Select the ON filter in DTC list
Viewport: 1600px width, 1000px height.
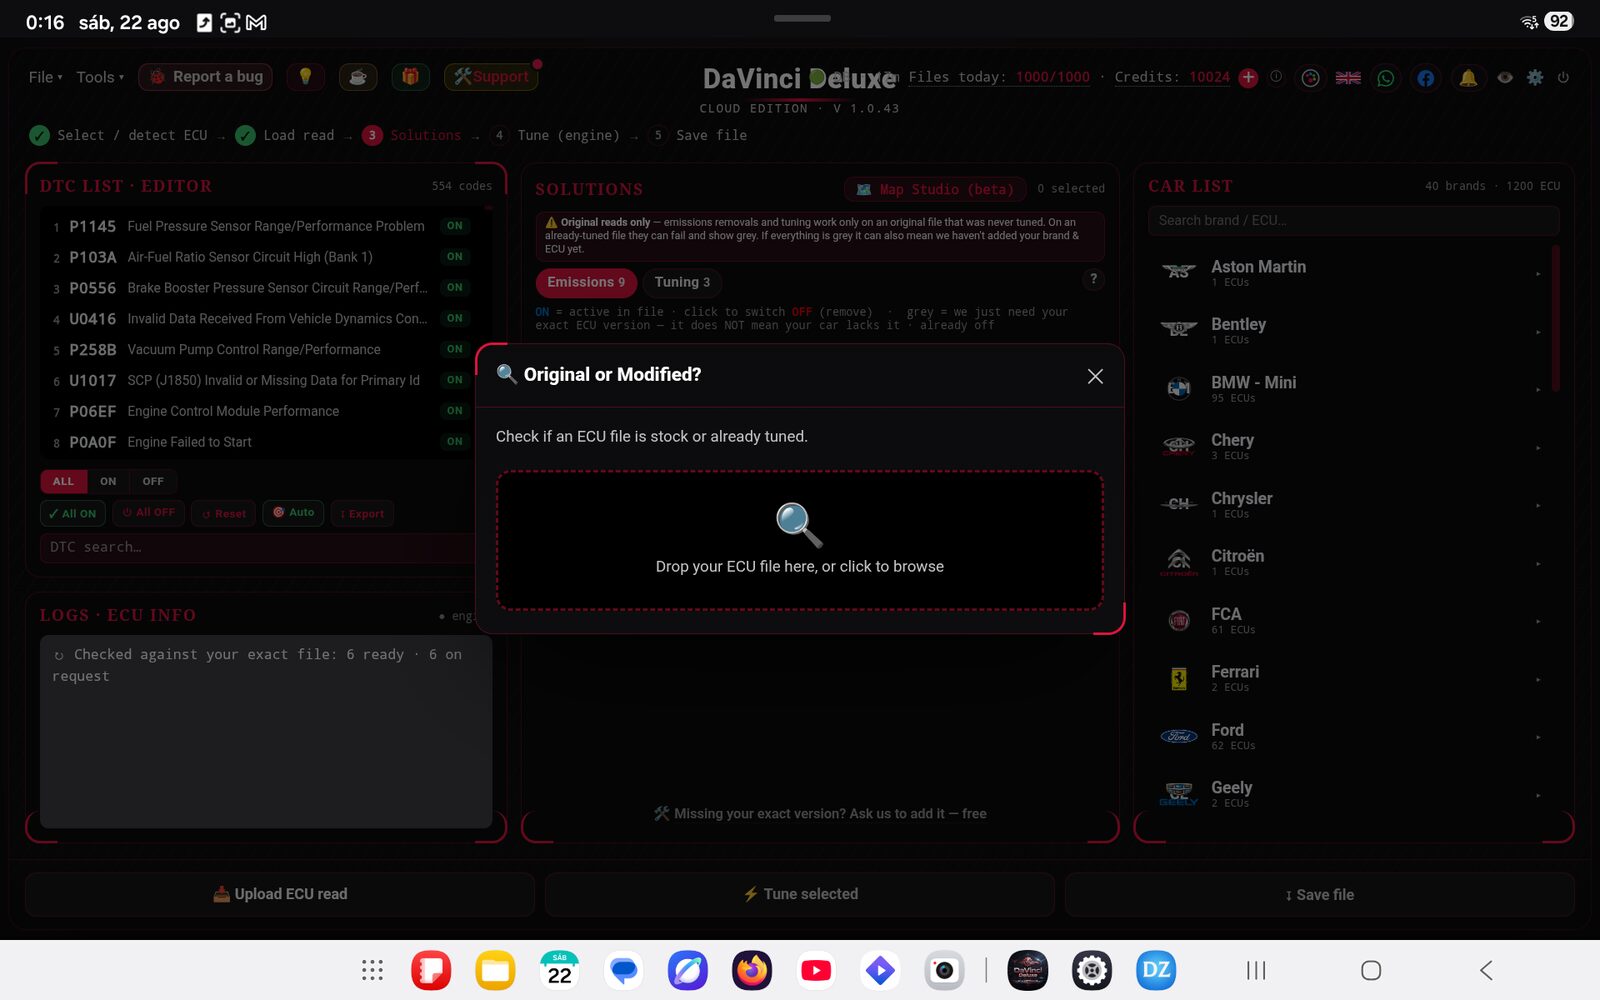click(x=108, y=481)
